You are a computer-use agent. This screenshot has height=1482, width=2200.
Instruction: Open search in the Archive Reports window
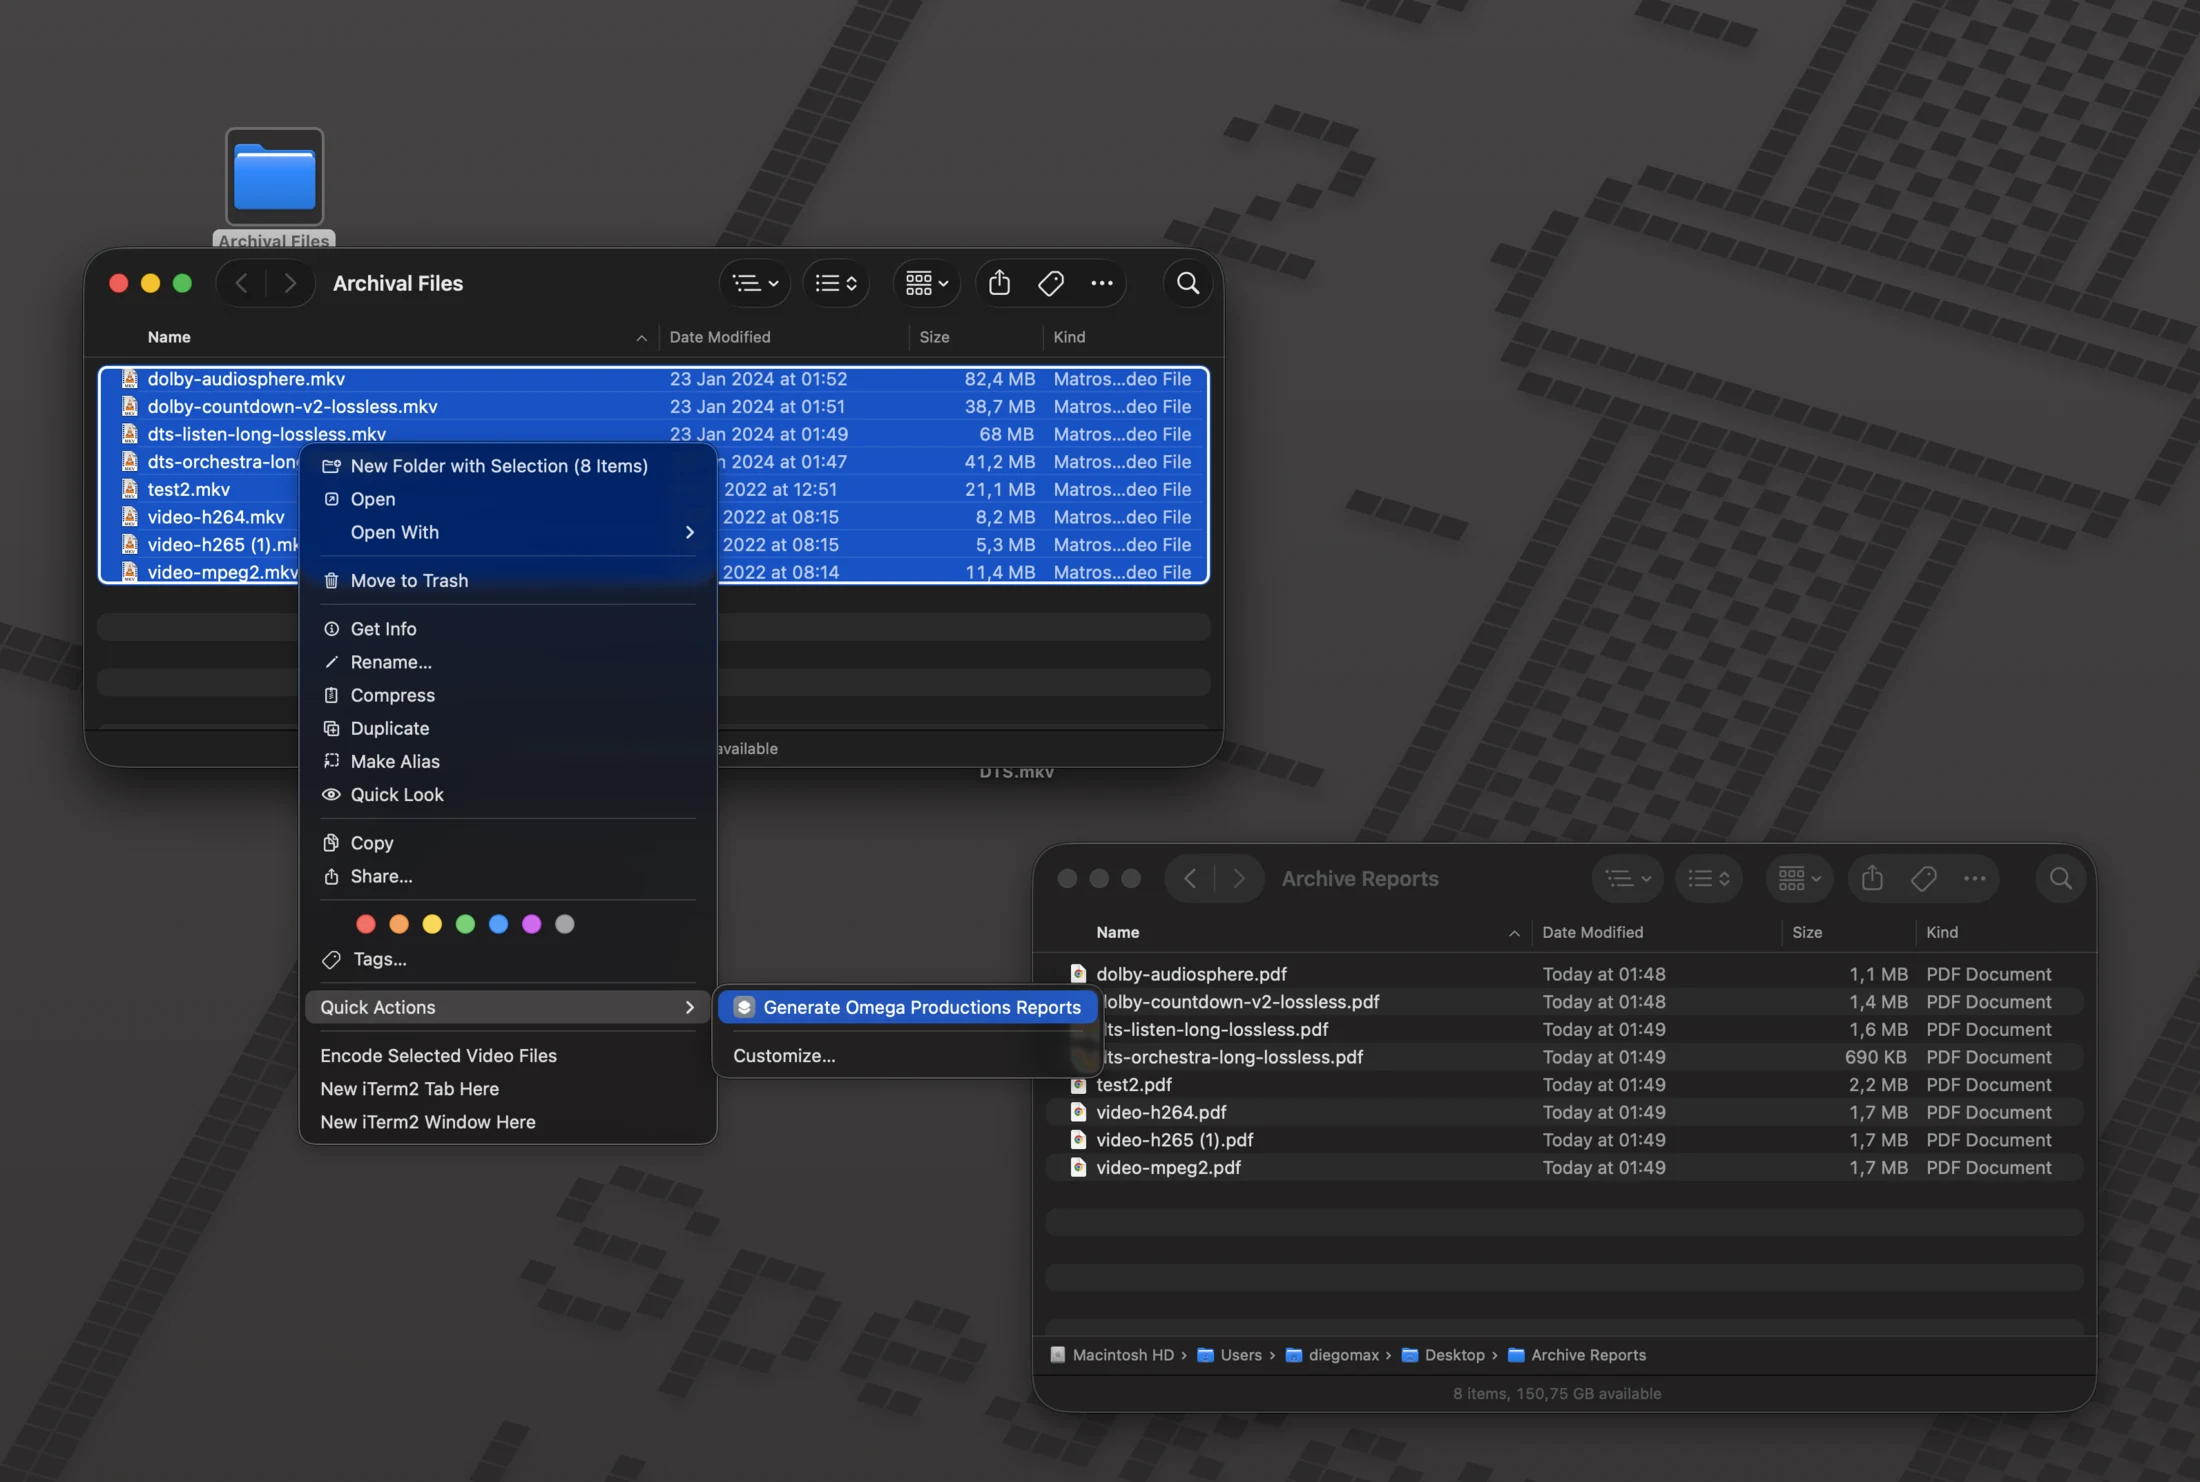(x=2061, y=878)
